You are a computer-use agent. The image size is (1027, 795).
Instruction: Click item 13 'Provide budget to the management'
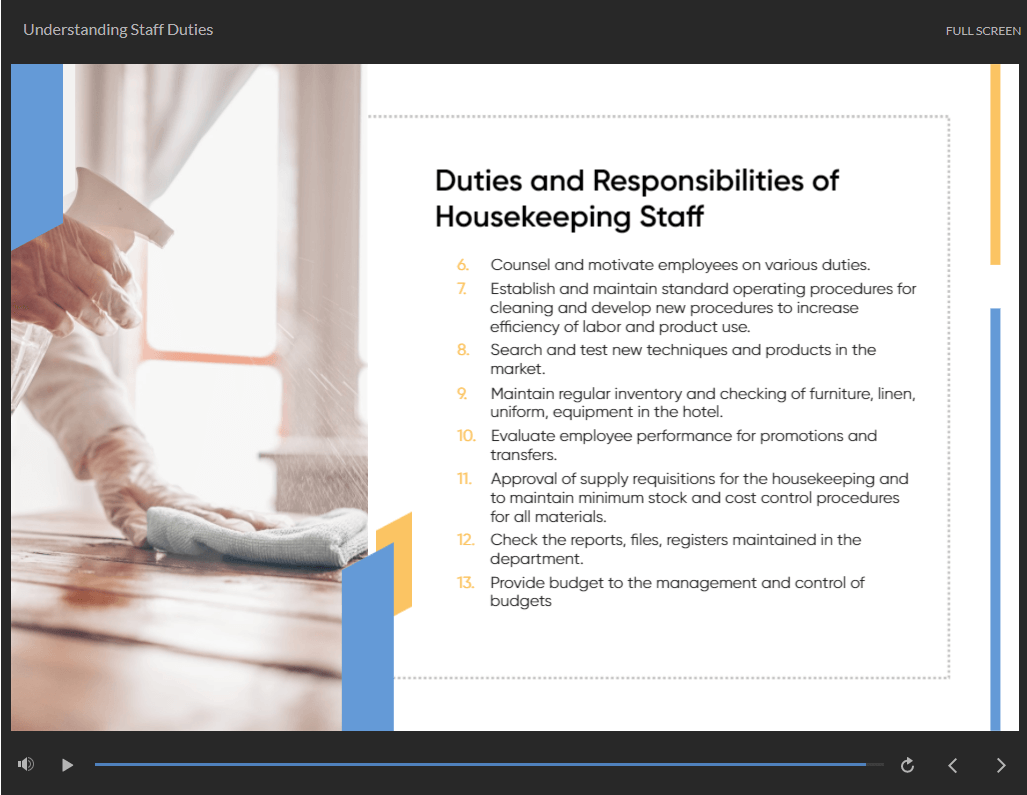coord(677,591)
